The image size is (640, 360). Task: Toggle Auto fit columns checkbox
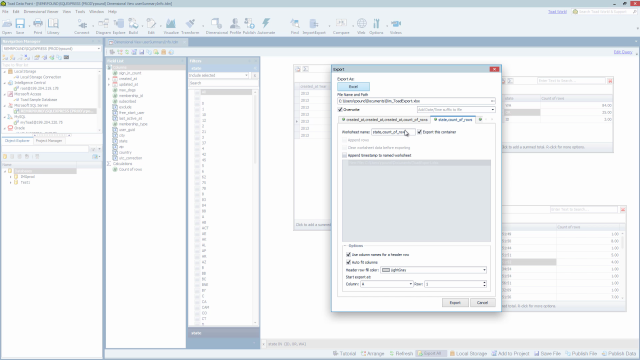point(349,262)
